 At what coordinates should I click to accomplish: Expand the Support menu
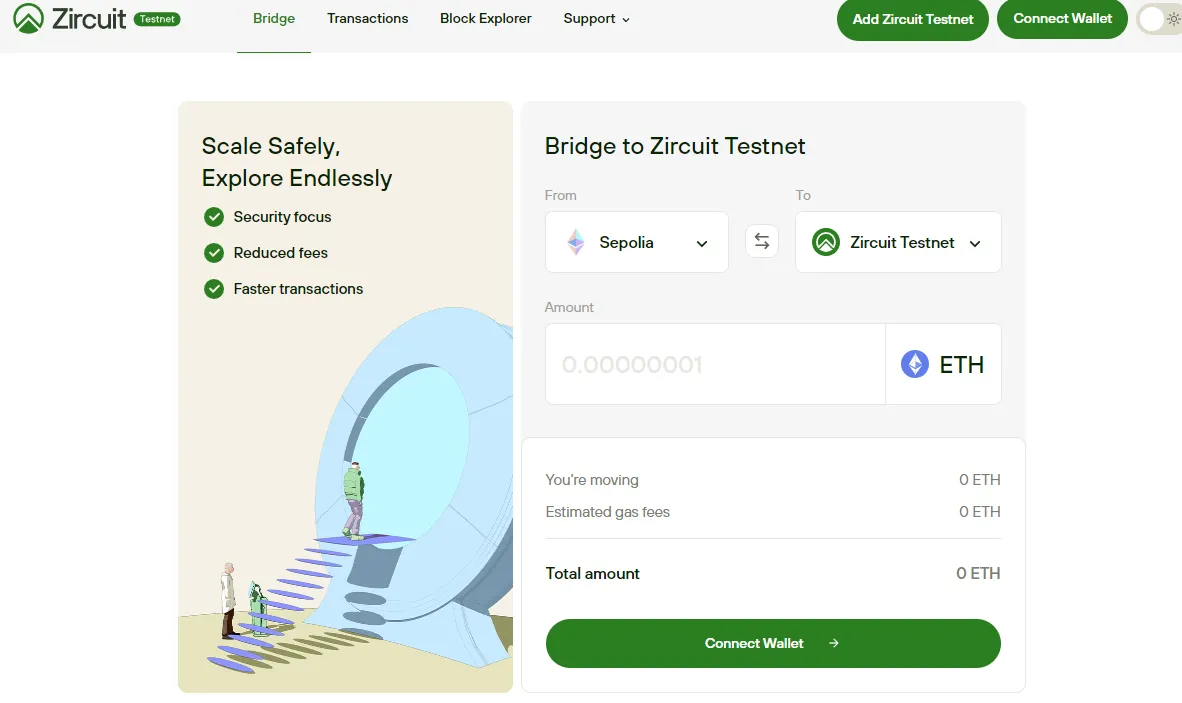(x=596, y=19)
